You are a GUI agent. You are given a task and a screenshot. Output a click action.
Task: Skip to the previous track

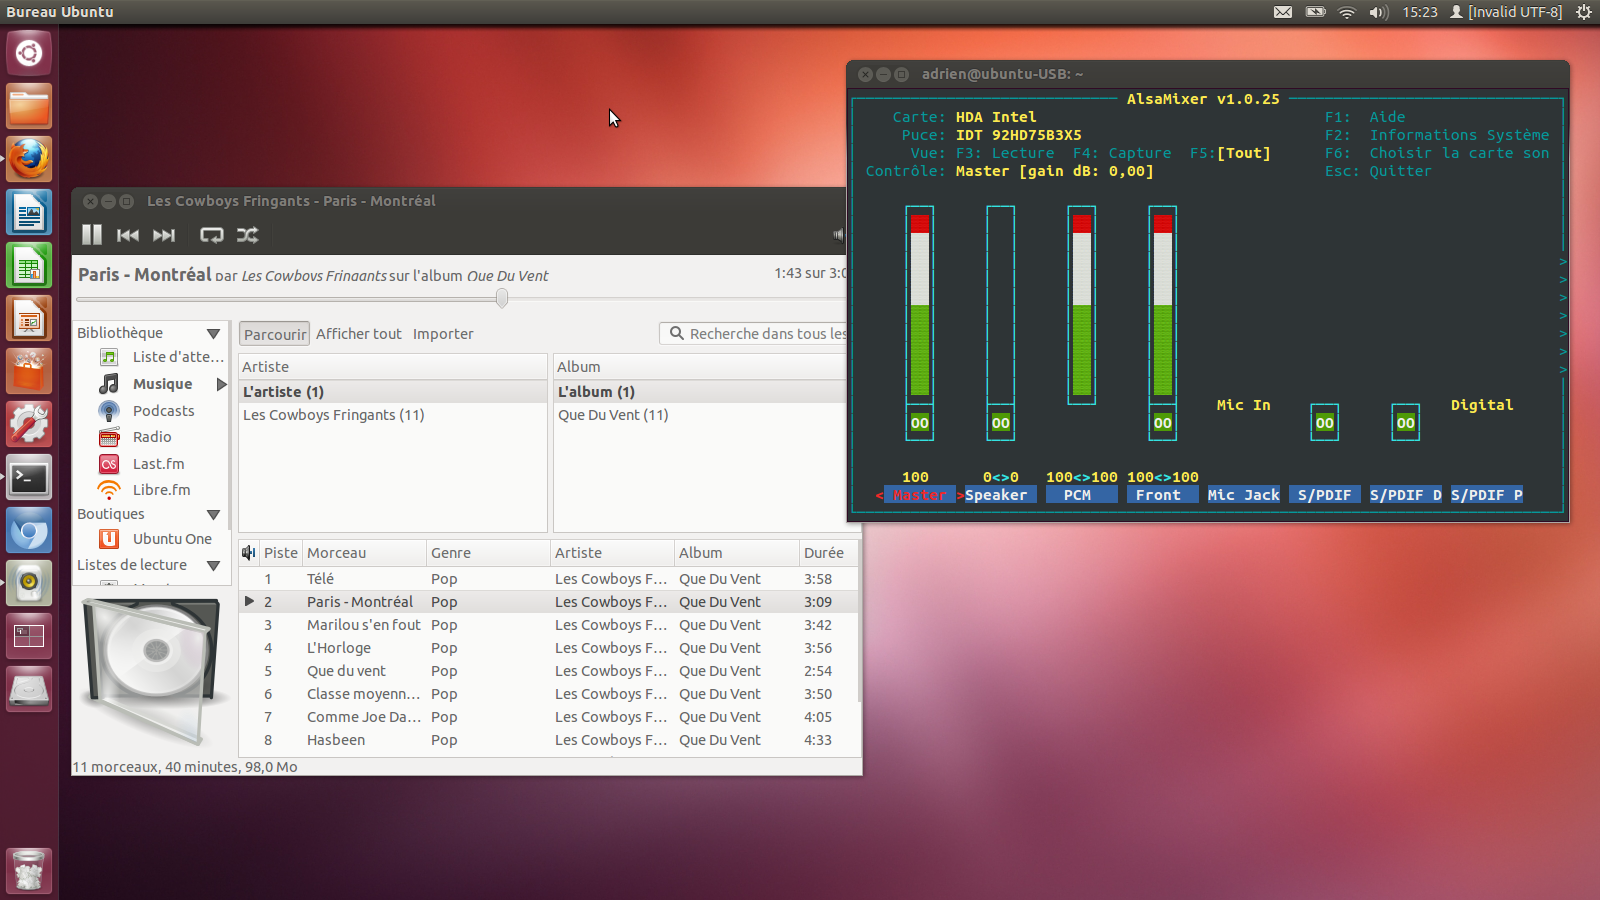coord(128,235)
